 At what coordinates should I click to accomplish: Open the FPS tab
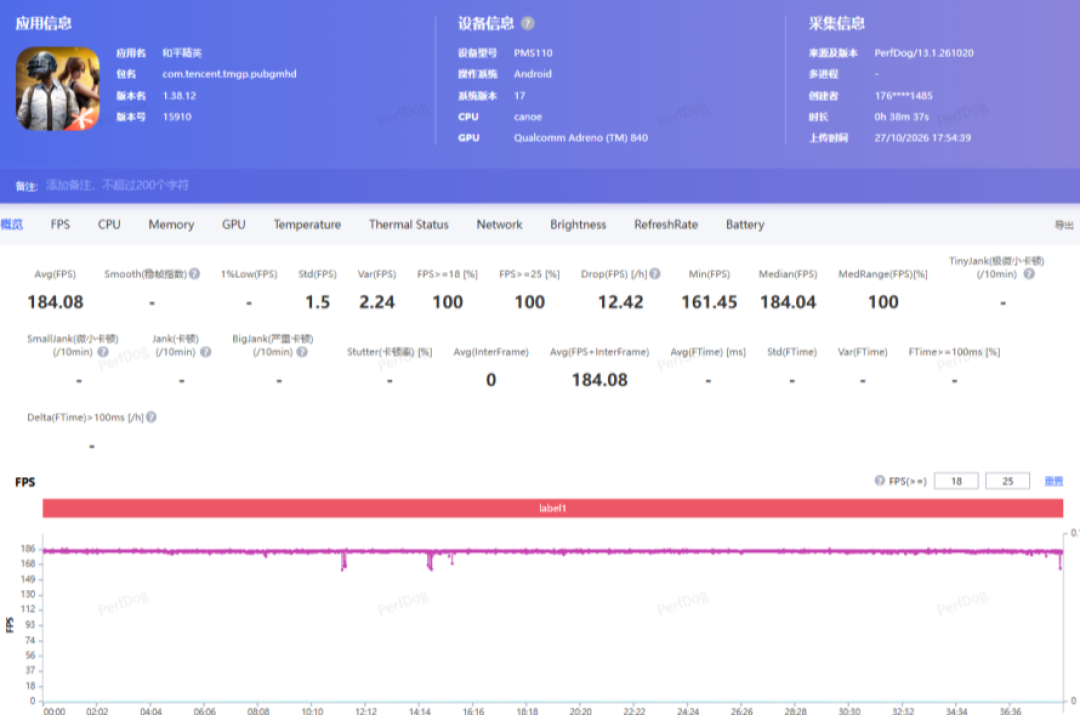click(x=60, y=225)
